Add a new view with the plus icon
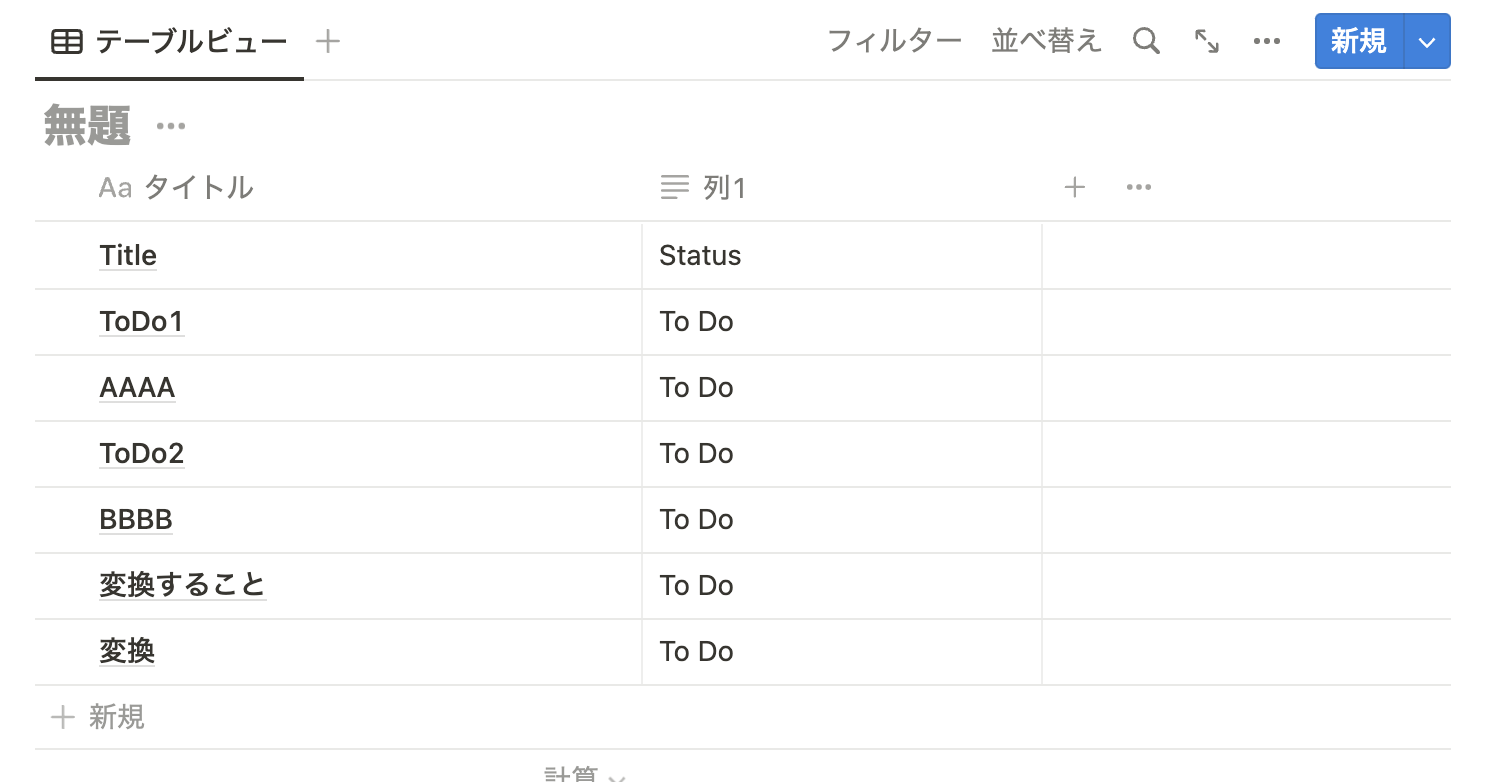Image resolution: width=1500 pixels, height=782 pixels. coord(327,41)
